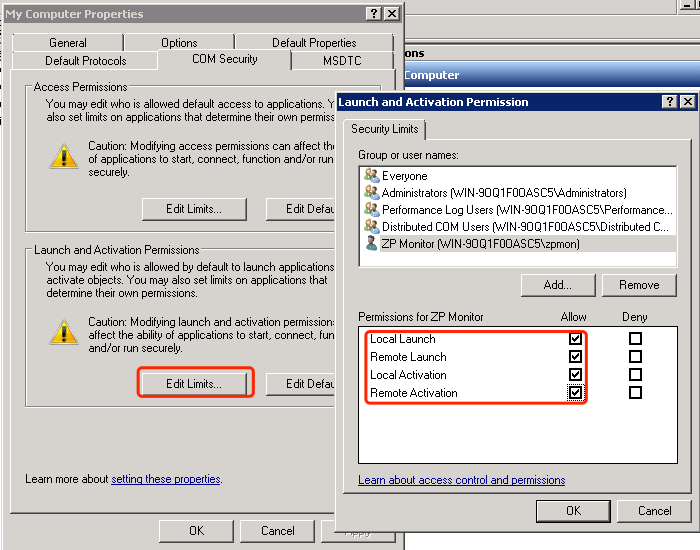Open the access control and permissions link
The width and height of the screenshot is (700, 550).
461,480
